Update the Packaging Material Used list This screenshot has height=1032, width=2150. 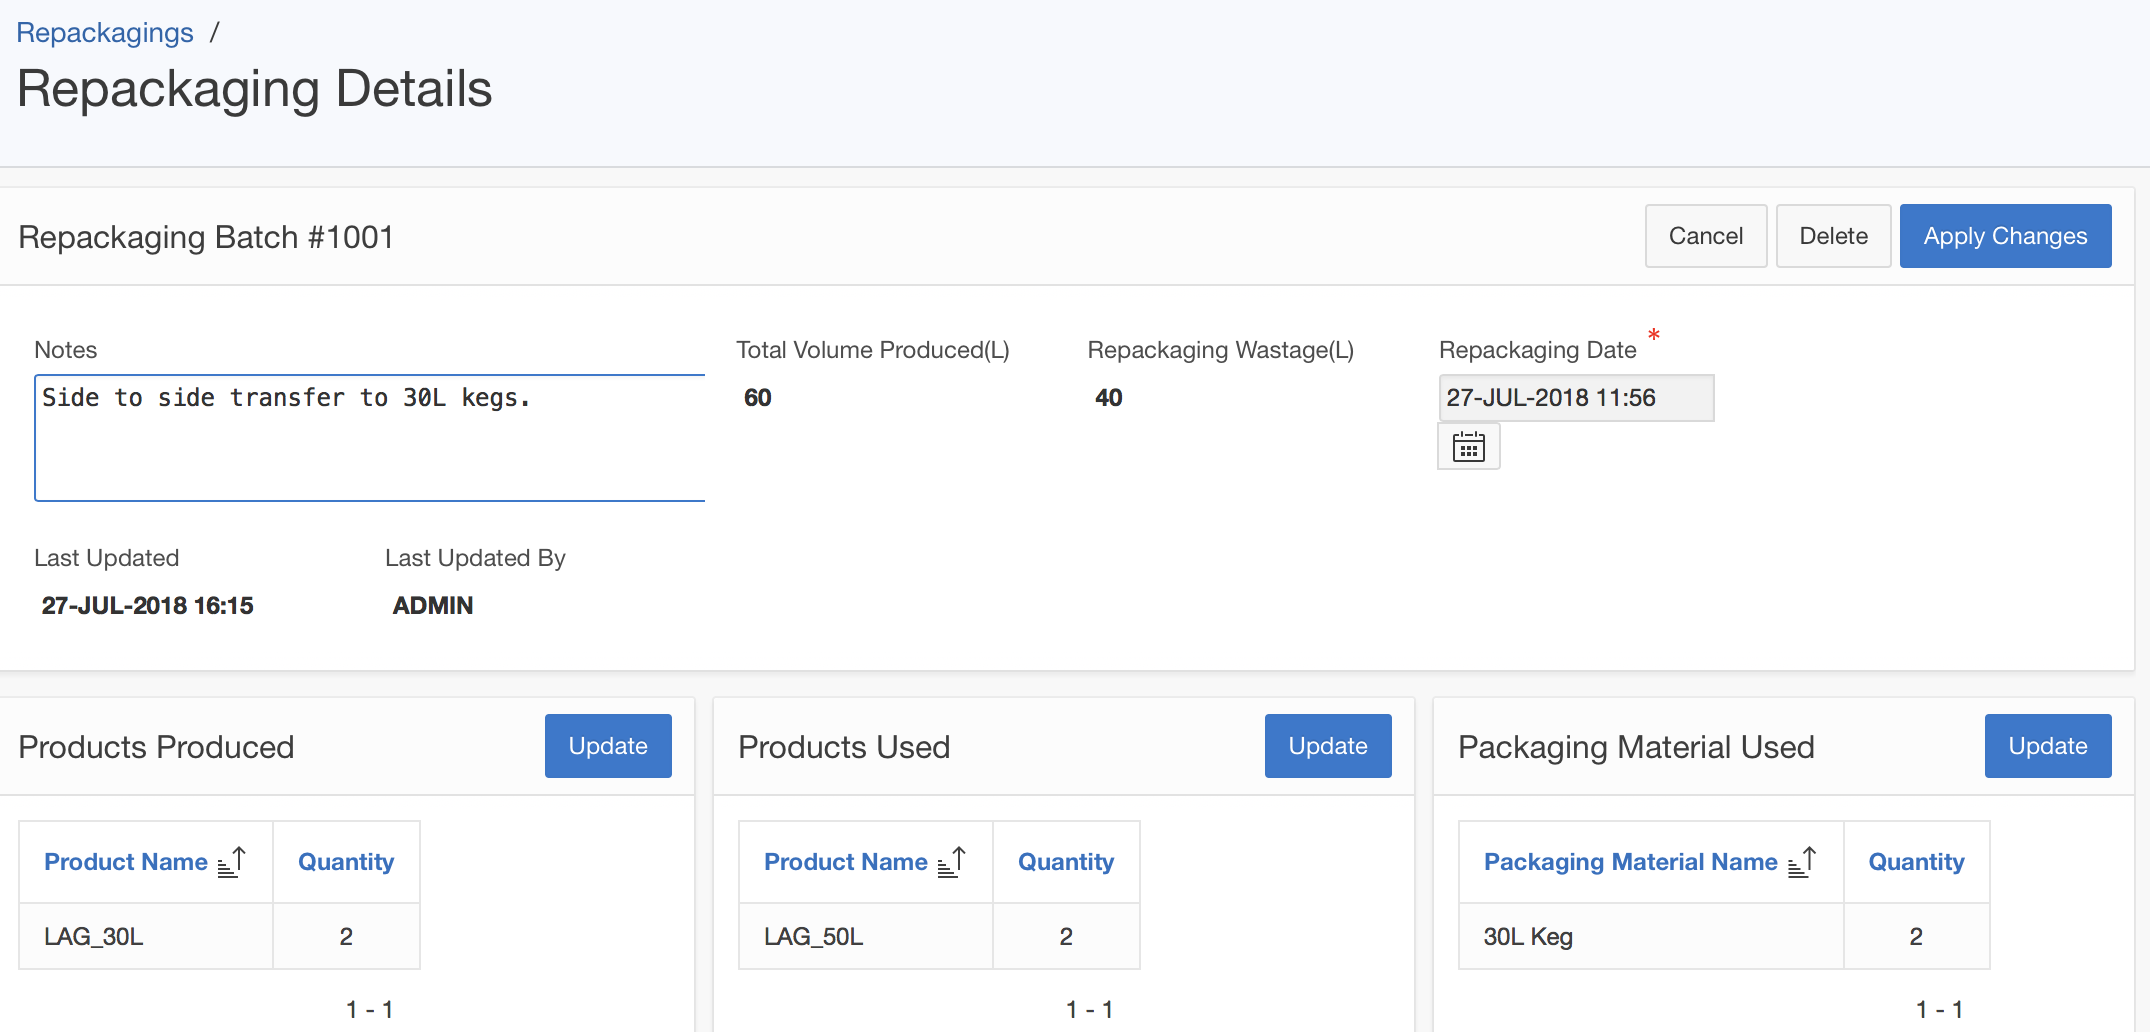coord(2047,746)
